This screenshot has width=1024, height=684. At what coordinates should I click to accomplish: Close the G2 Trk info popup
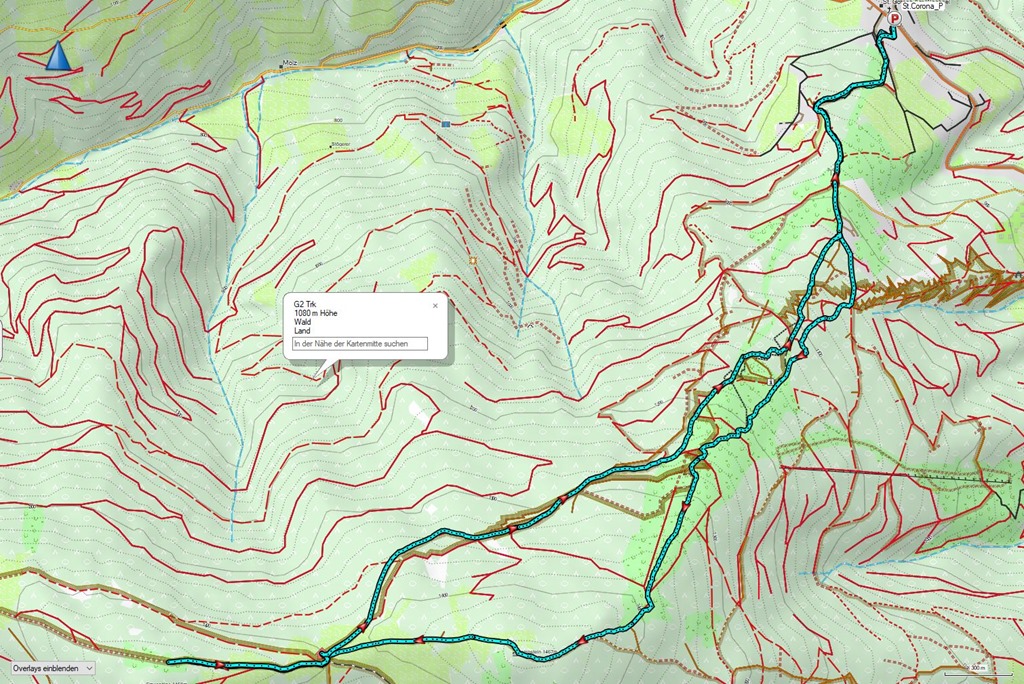[435, 305]
